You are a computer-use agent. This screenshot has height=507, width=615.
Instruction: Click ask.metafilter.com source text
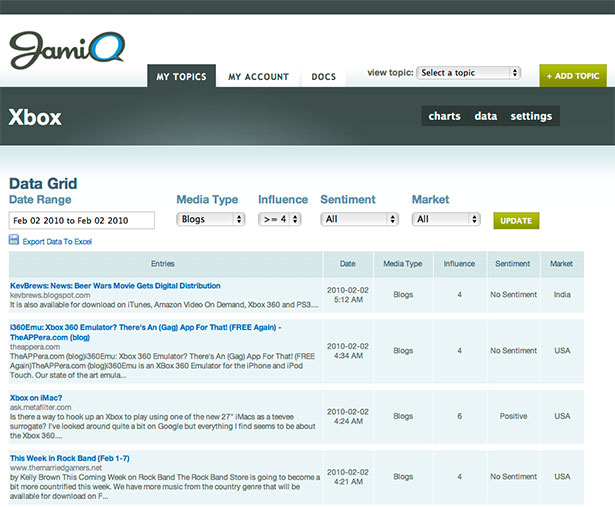coord(41,407)
